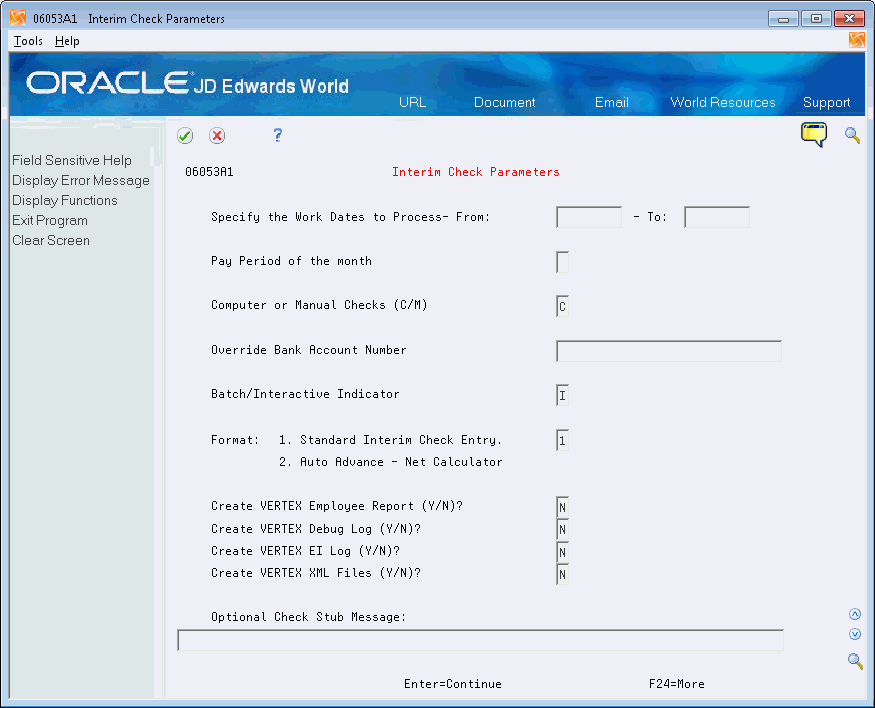875x708 pixels.
Task: Minimize the Interim Check Parameters window
Action: click(x=783, y=19)
